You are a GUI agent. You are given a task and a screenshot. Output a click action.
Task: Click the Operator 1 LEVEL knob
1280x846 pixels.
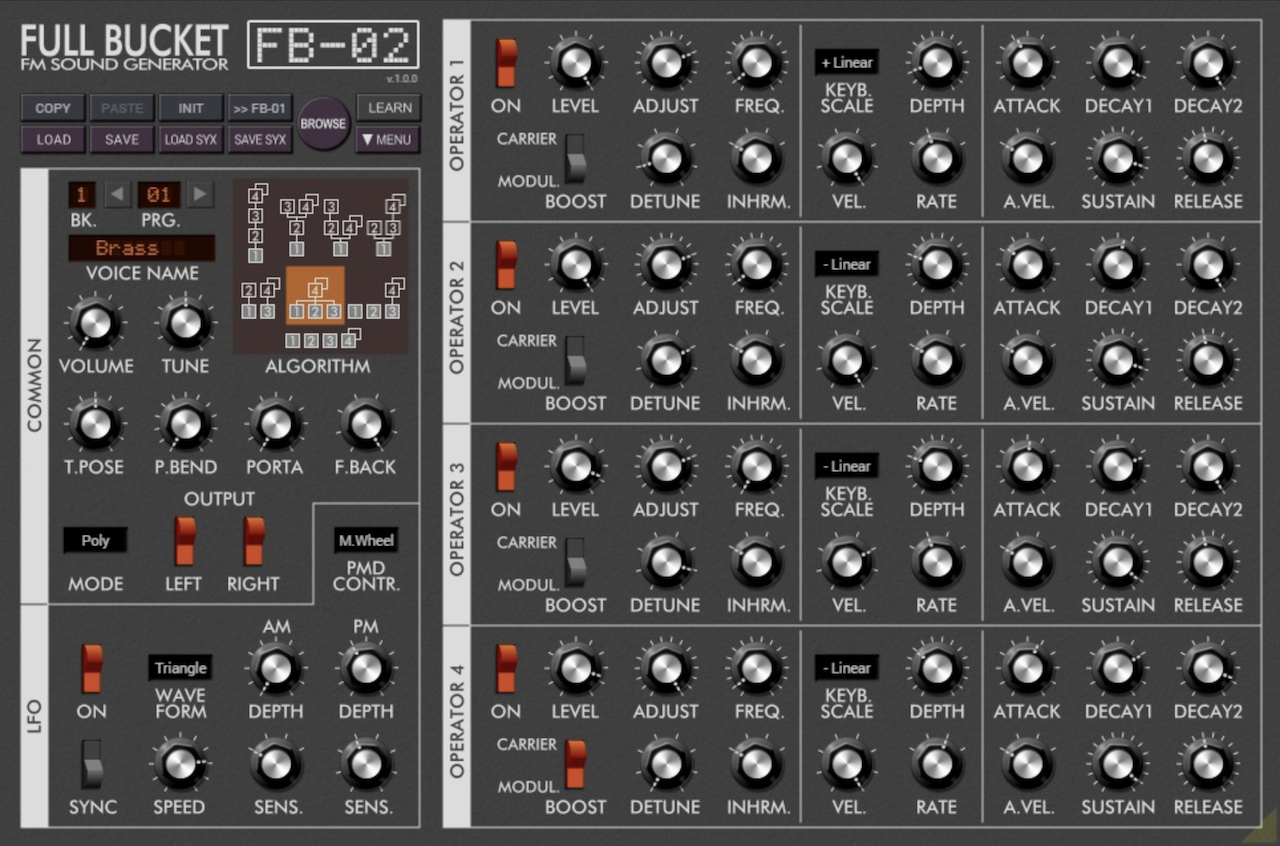[575, 63]
